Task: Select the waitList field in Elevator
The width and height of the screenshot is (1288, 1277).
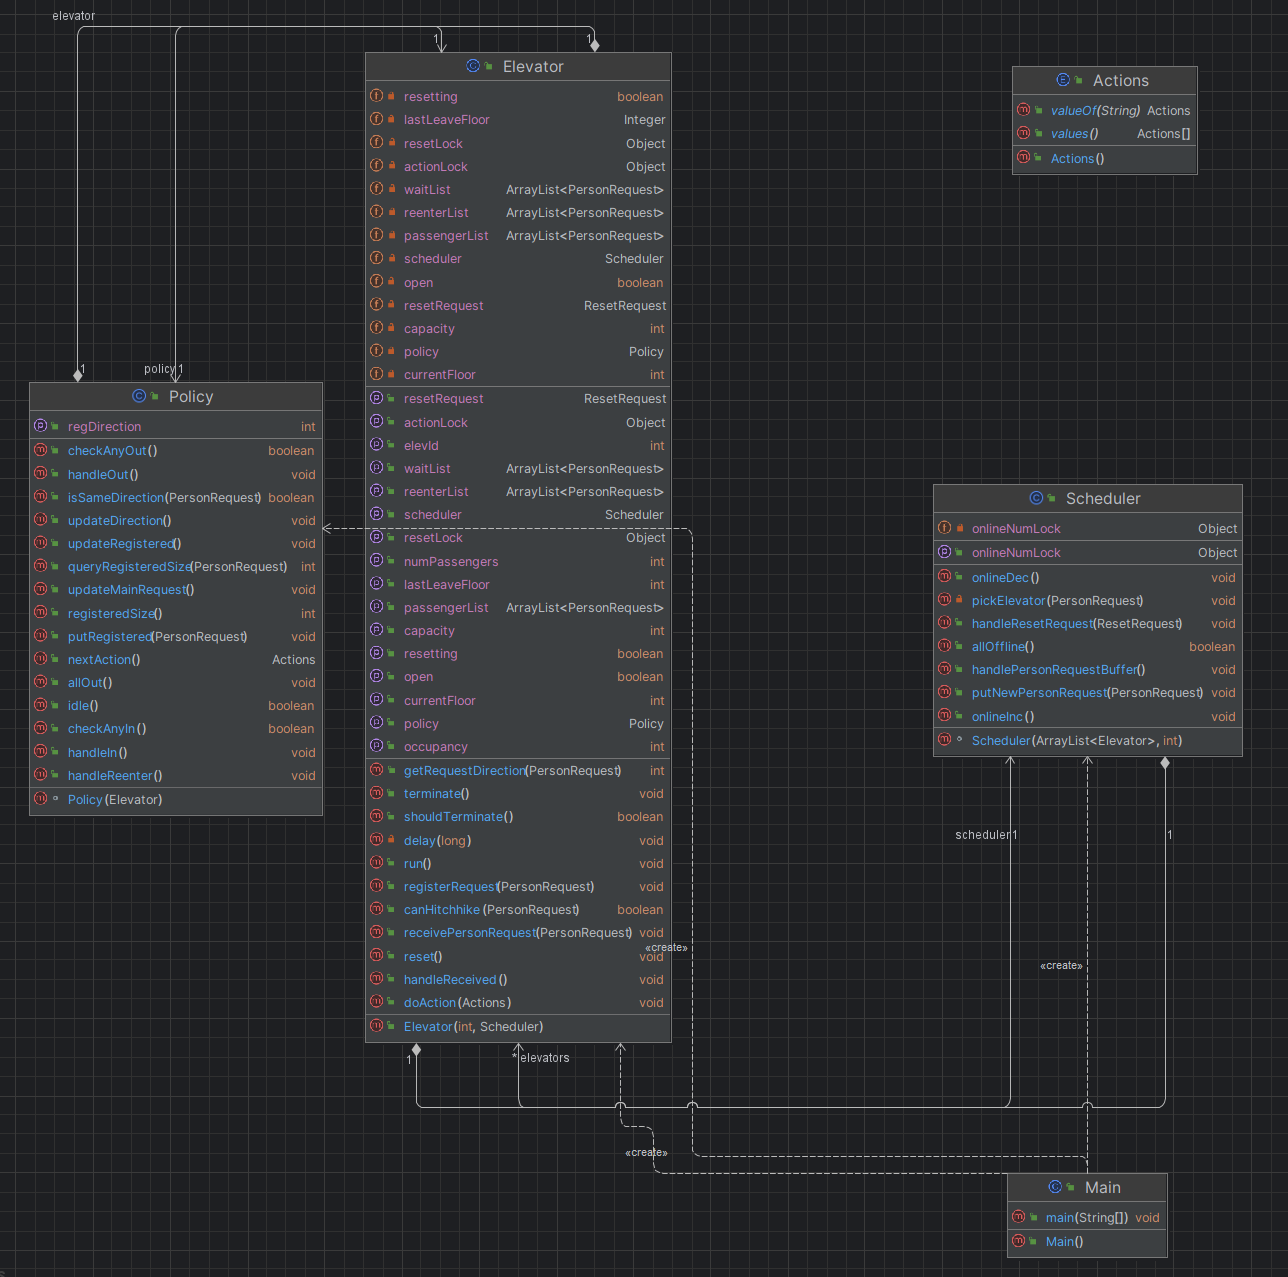Action: pos(518,190)
